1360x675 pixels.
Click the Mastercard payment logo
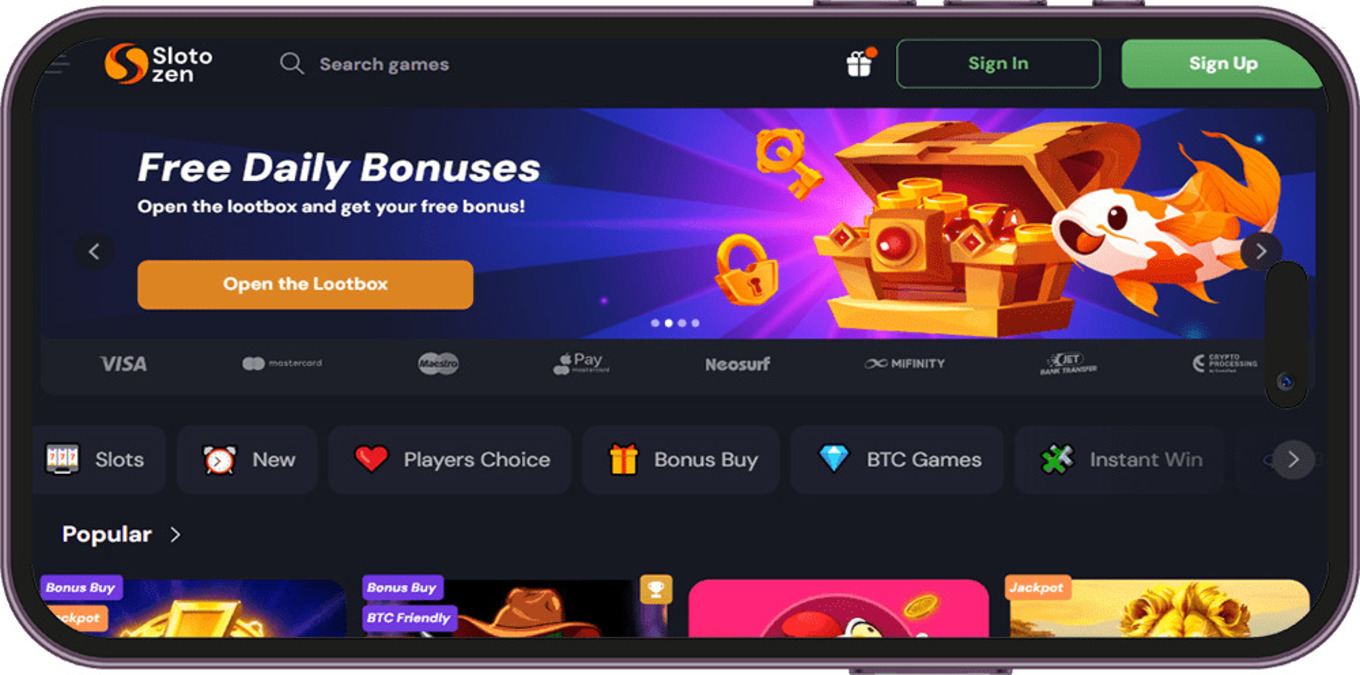pos(282,364)
